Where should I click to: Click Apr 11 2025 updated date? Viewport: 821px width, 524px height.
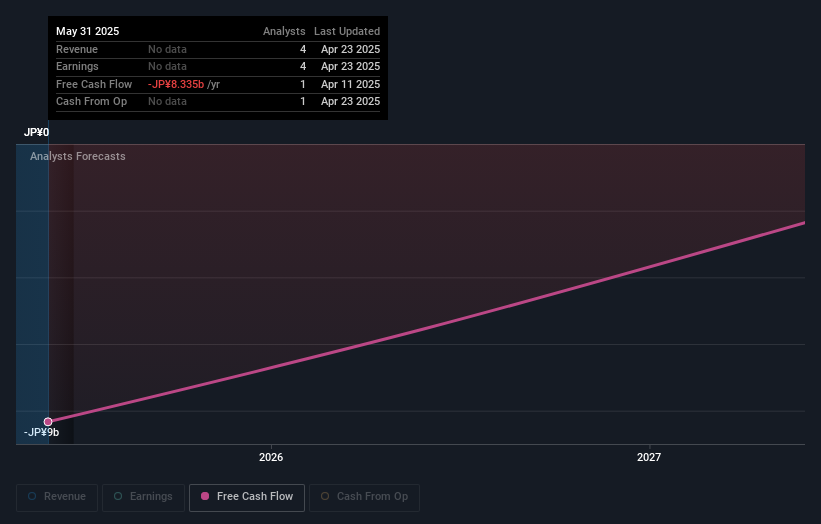coord(350,84)
